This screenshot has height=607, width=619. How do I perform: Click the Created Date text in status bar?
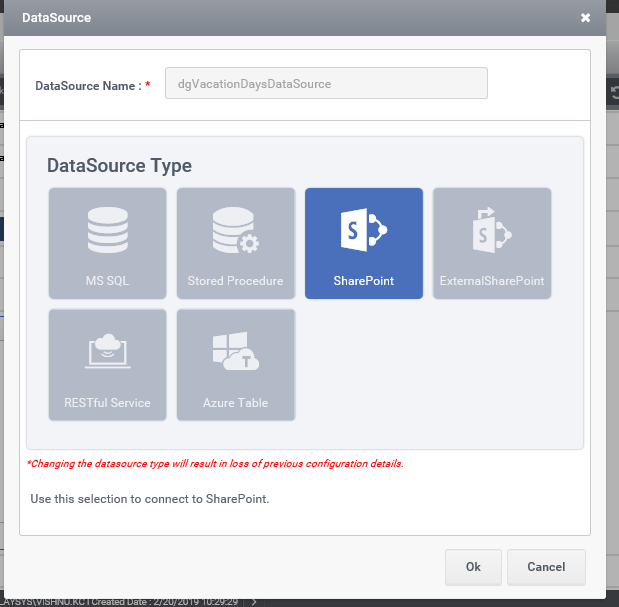[x=165, y=602]
